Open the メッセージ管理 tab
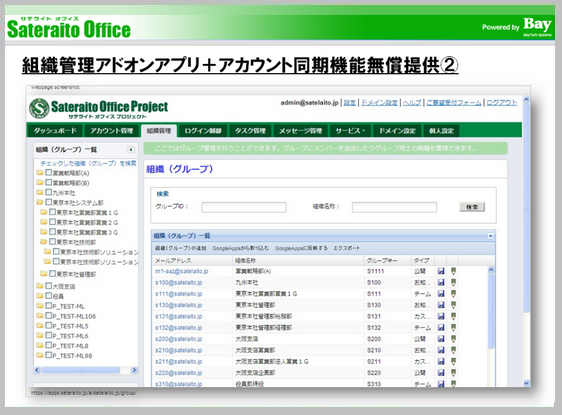This screenshot has width=562, height=415. [301, 131]
